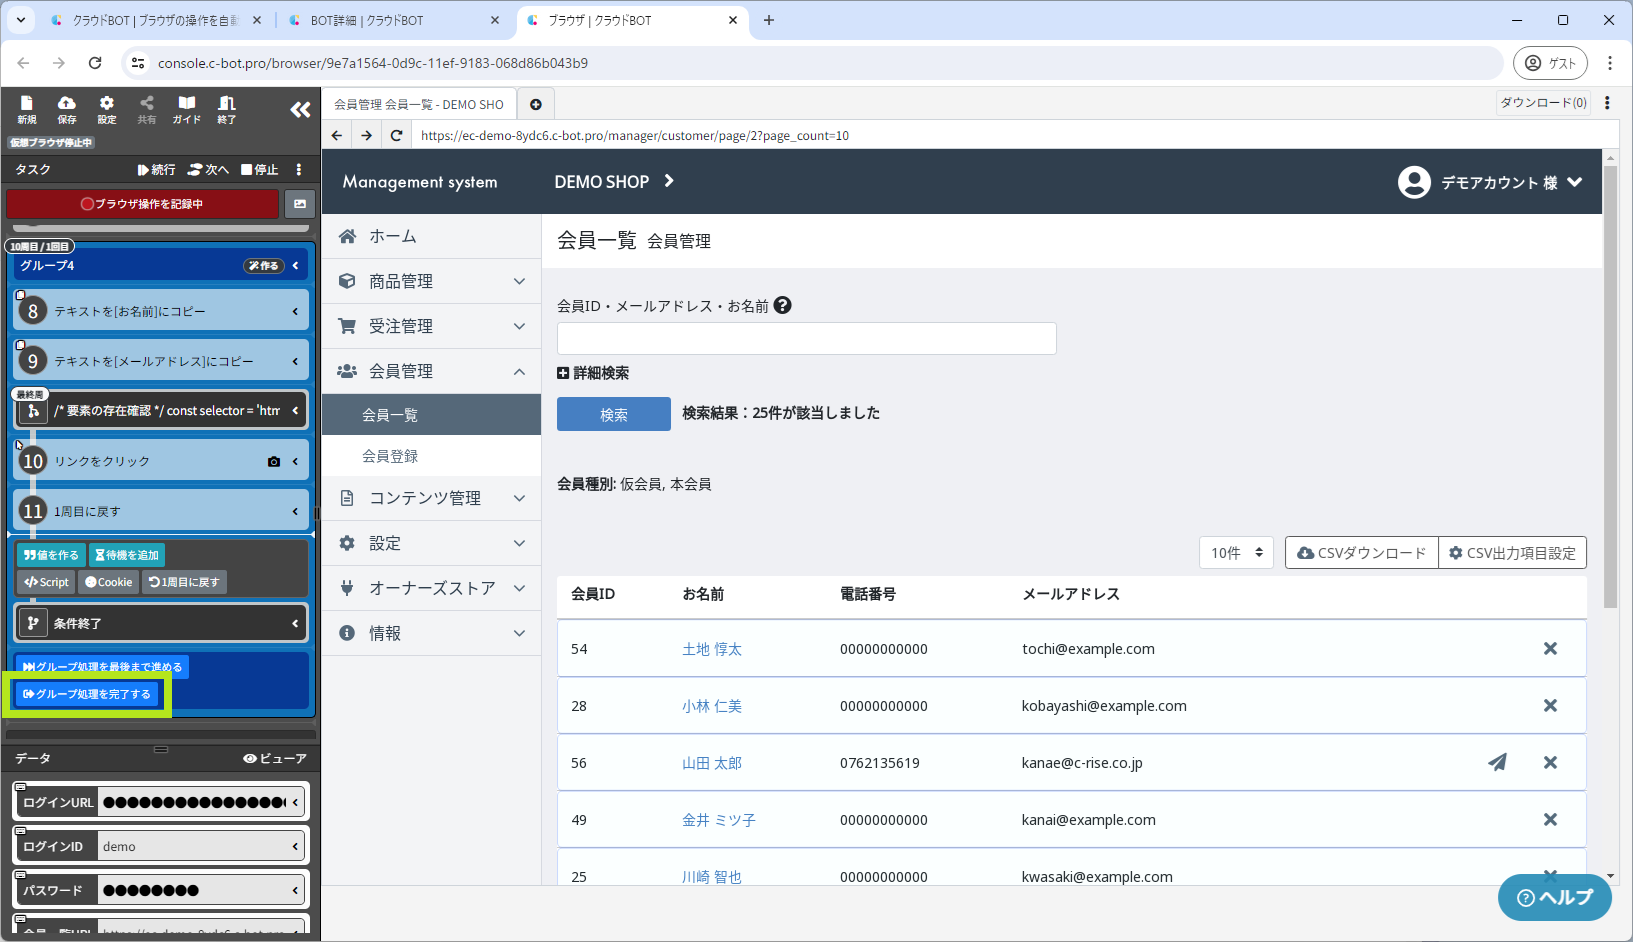The width and height of the screenshot is (1633, 942).
Task: Open the 山田 太郎 member link
Action: click(x=712, y=763)
